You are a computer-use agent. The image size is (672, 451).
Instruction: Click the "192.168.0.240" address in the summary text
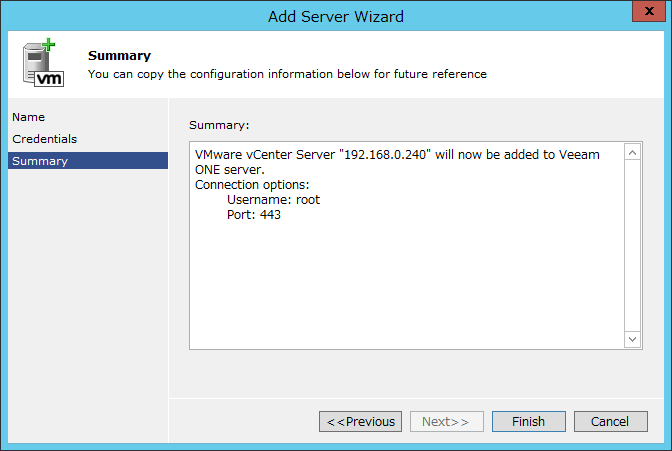point(385,154)
